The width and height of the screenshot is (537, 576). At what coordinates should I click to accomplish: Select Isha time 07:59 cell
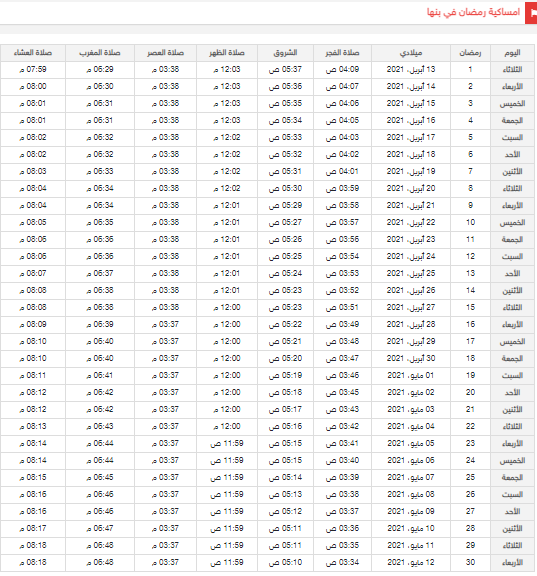[33, 69]
